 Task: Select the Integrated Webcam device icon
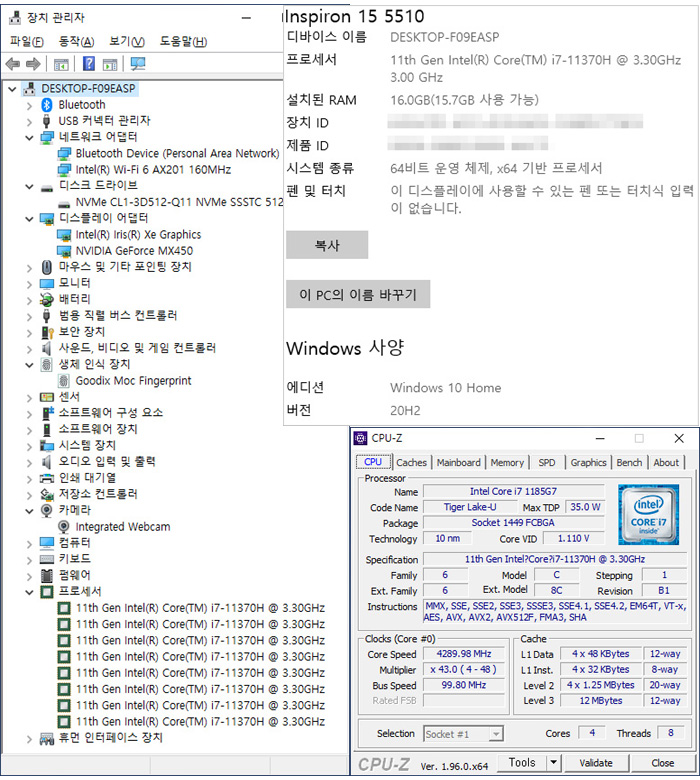(65, 527)
